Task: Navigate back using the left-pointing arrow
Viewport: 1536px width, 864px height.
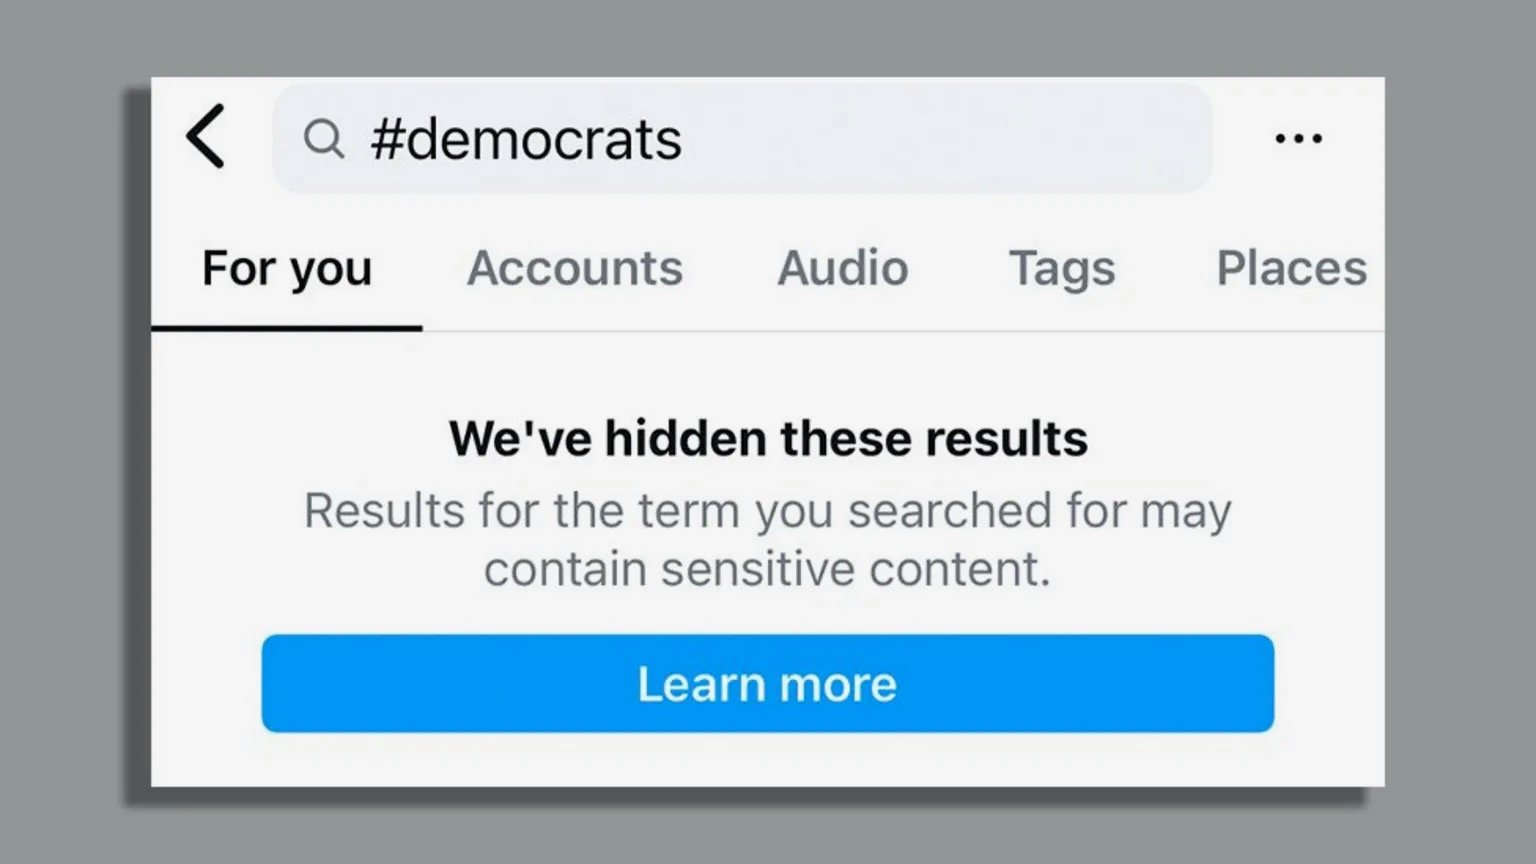Action: (205, 138)
